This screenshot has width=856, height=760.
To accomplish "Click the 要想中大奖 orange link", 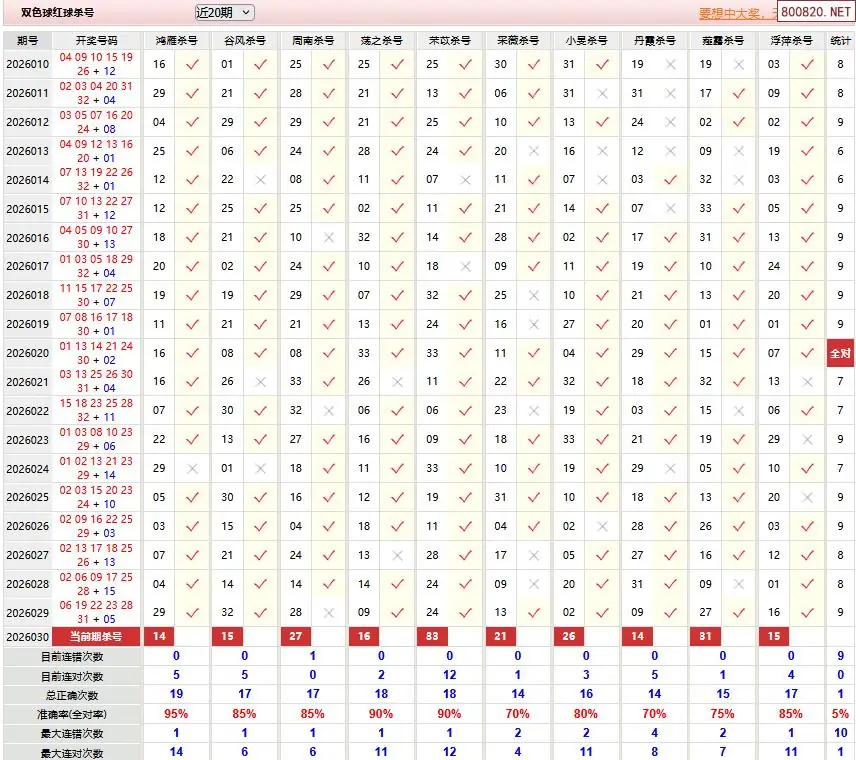I will [736, 13].
